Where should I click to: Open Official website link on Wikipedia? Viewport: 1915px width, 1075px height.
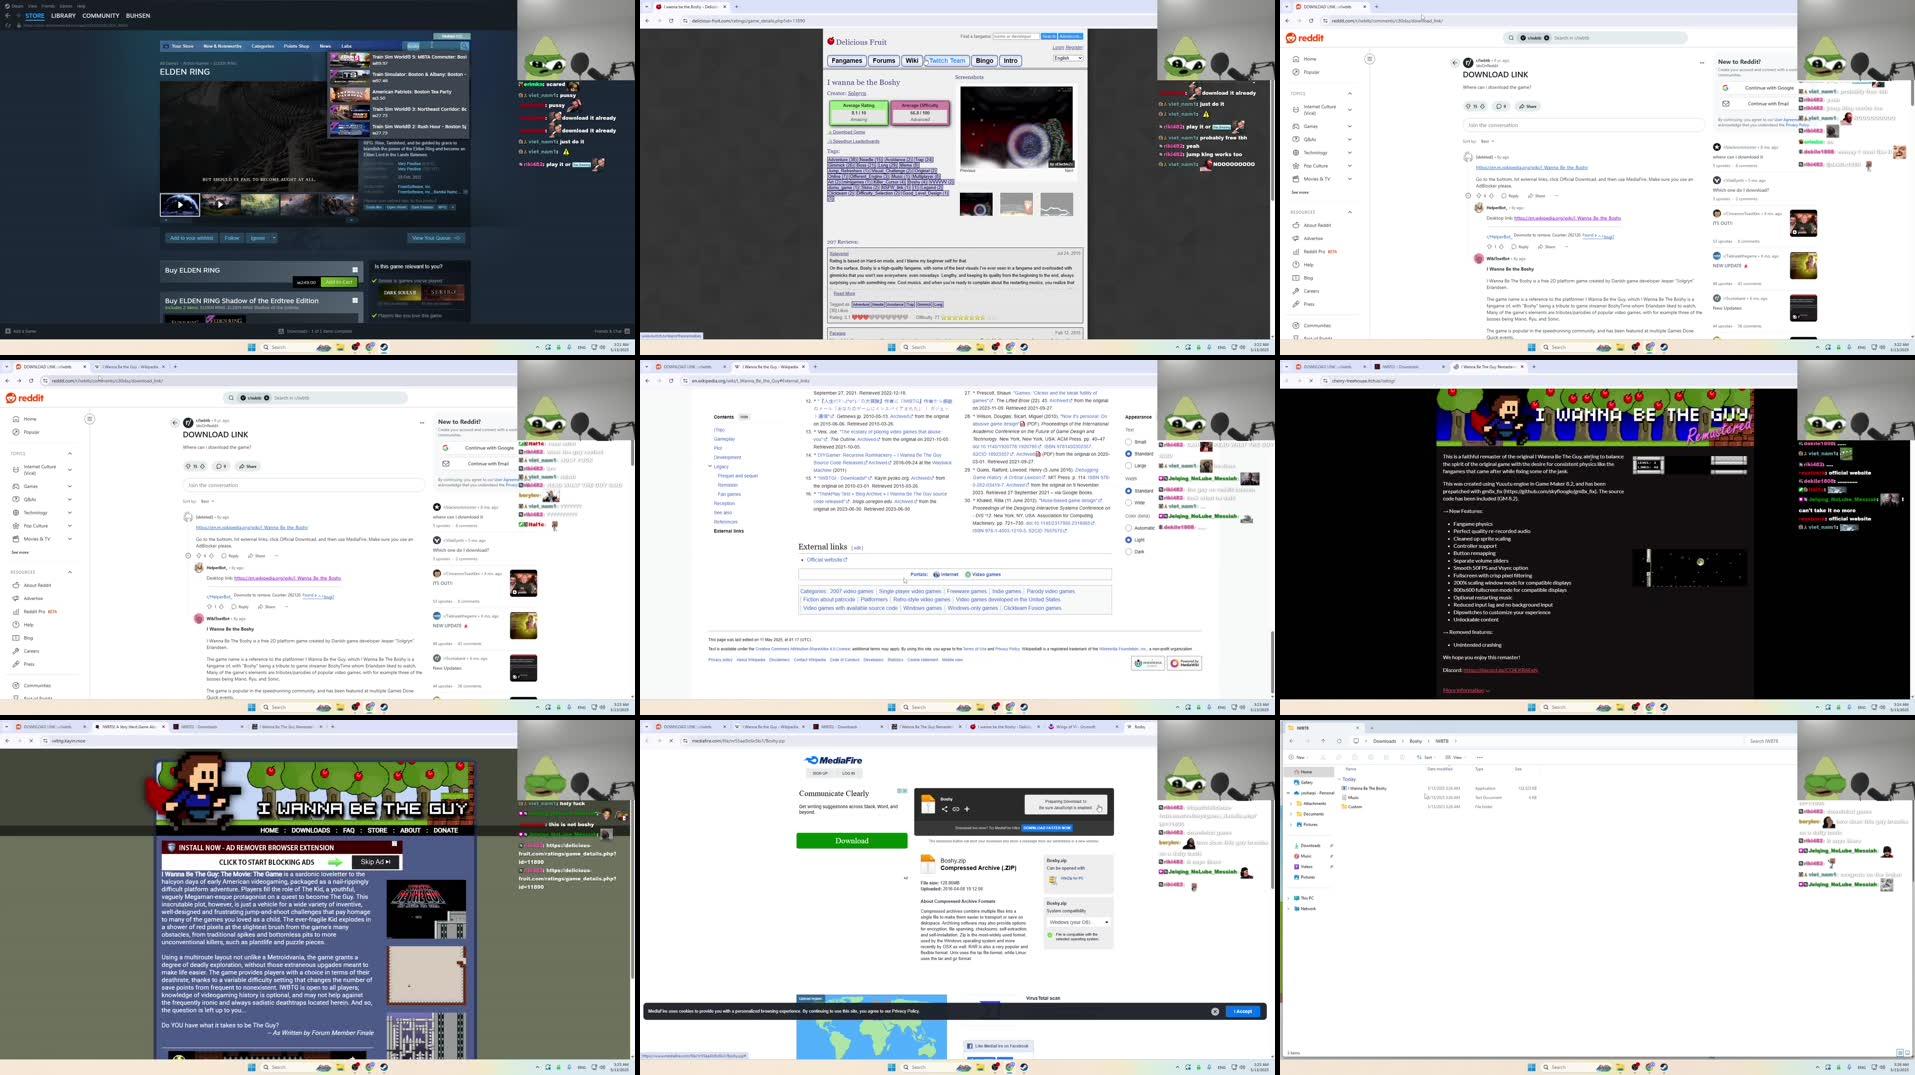click(x=827, y=560)
